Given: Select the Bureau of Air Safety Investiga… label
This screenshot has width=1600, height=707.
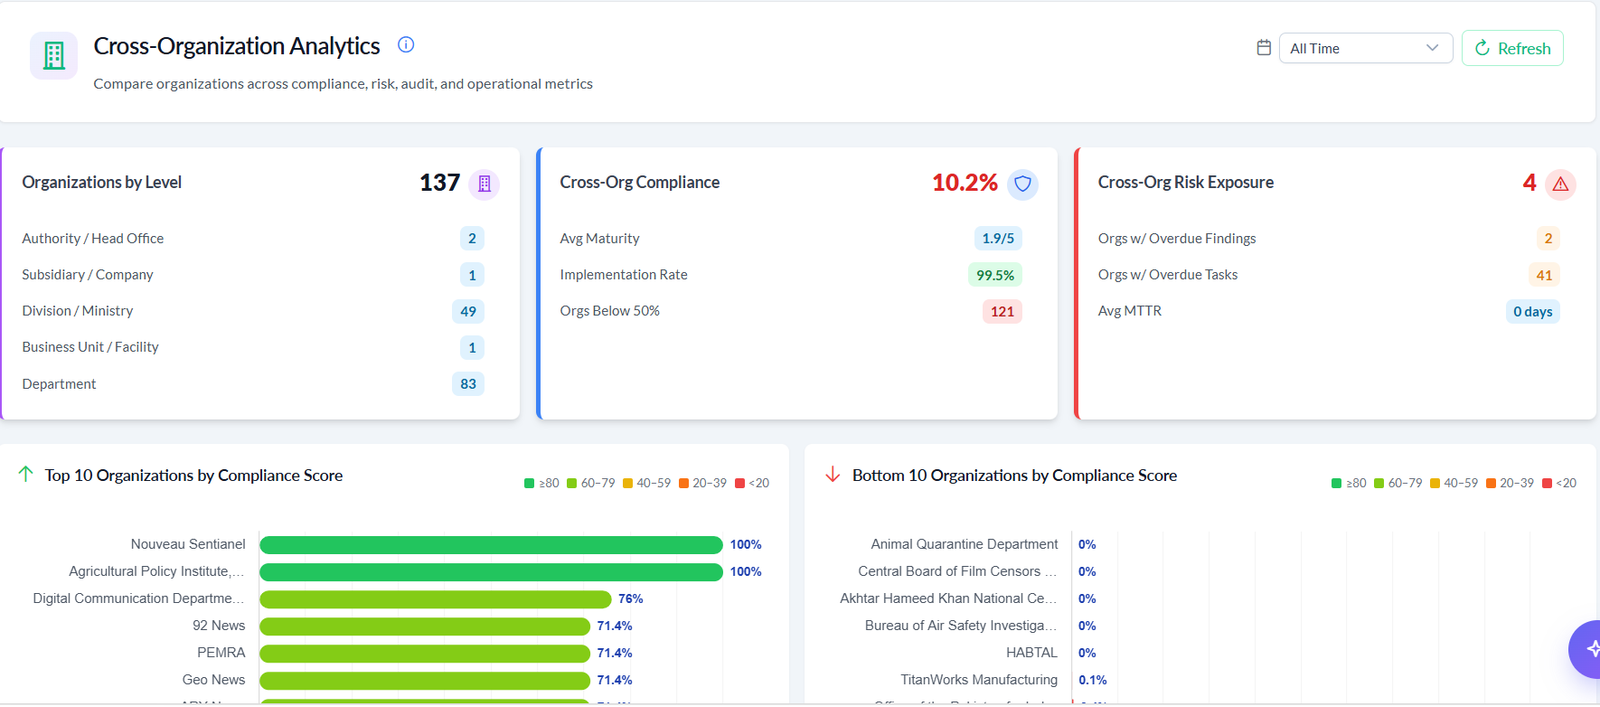Looking at the screenshot, I should [x=961, y=625].
